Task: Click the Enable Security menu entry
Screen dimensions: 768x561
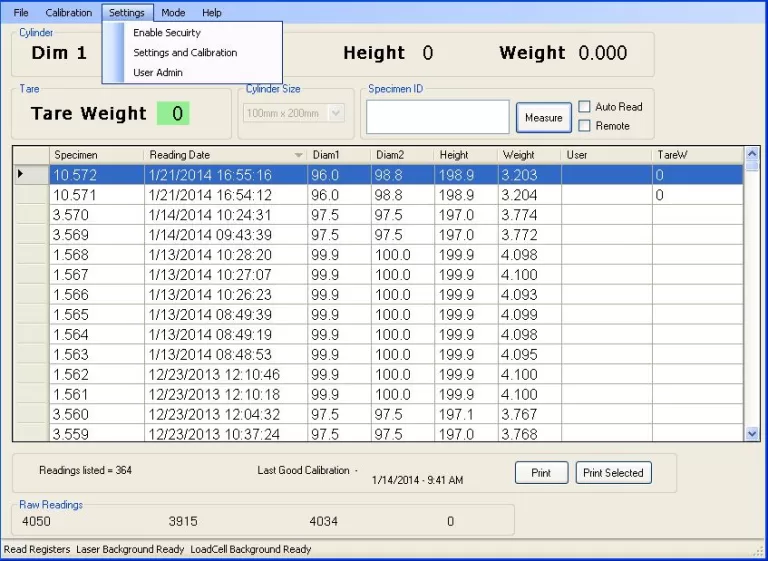Action: point(167,33)
